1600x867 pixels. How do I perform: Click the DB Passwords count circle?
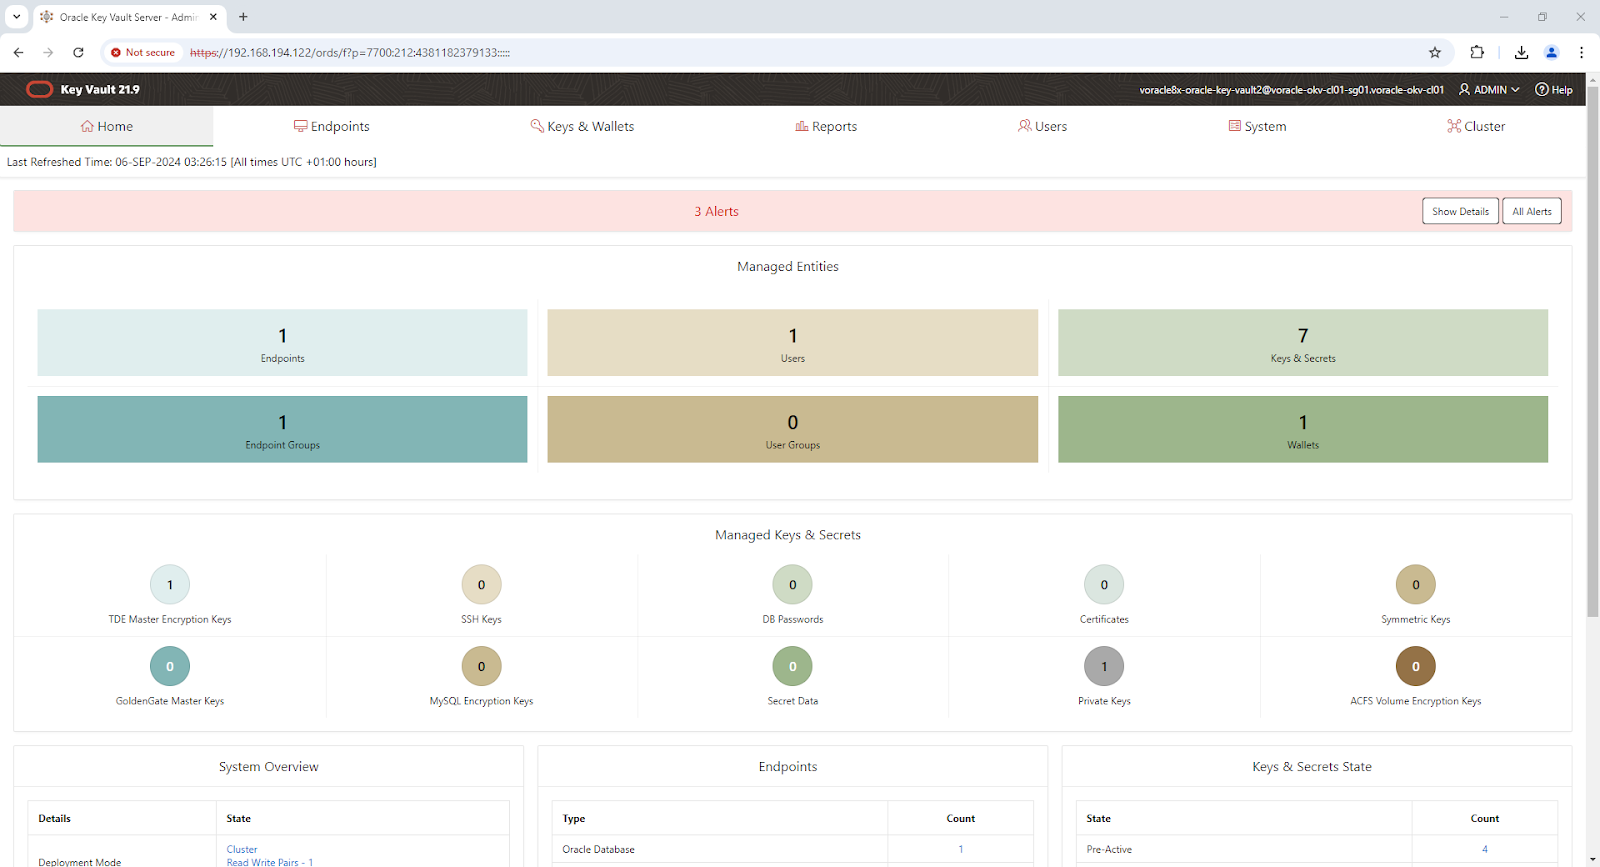[793, 585]
